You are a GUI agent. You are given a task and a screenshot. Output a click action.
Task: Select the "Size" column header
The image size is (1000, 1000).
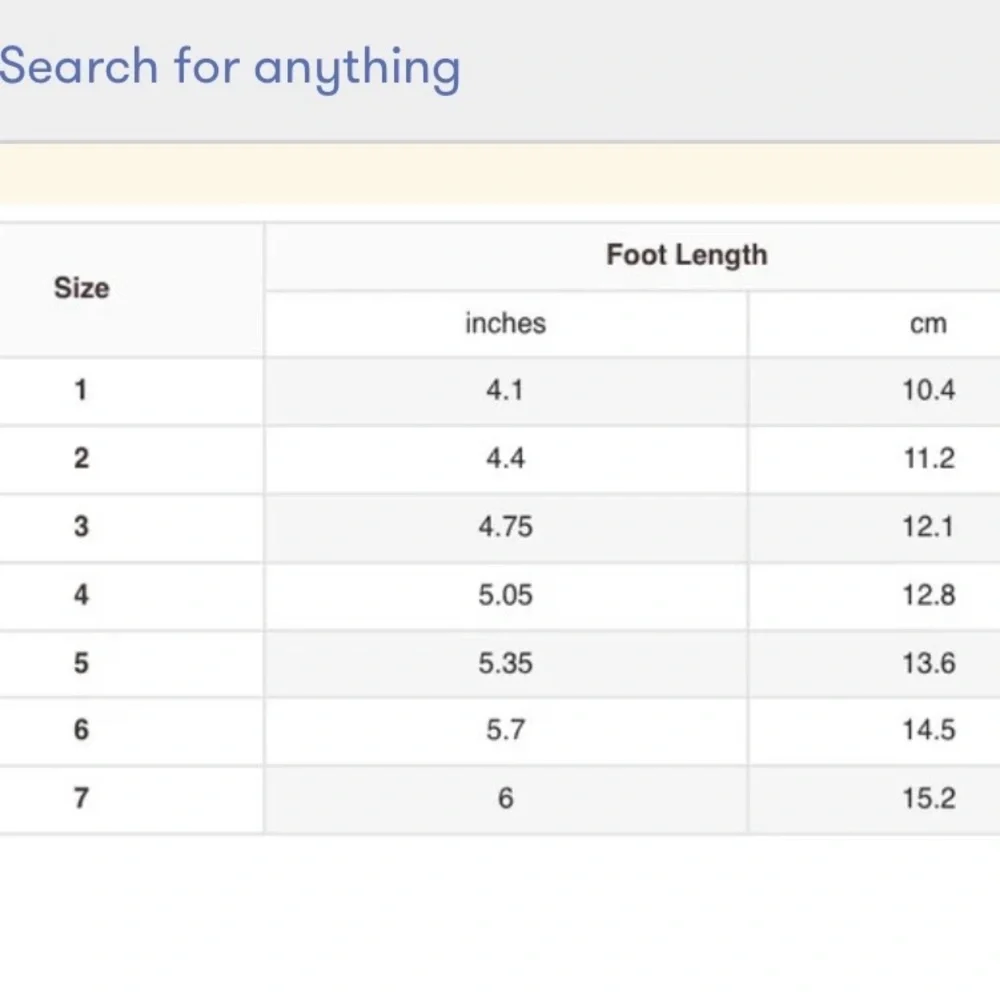click(82, 288)
